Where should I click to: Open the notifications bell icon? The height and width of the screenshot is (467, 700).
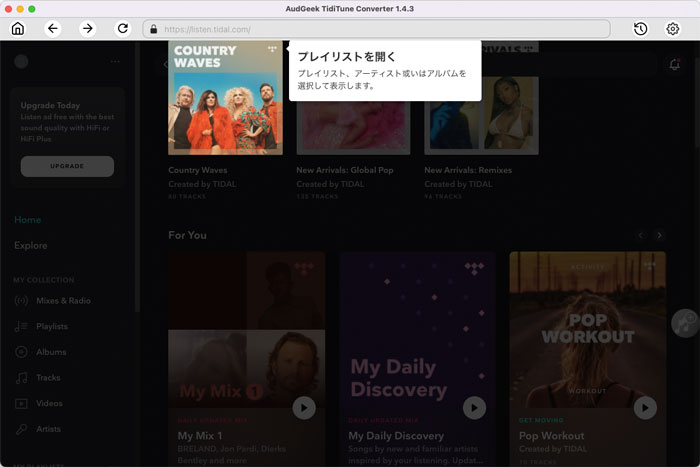click(675, 65)
